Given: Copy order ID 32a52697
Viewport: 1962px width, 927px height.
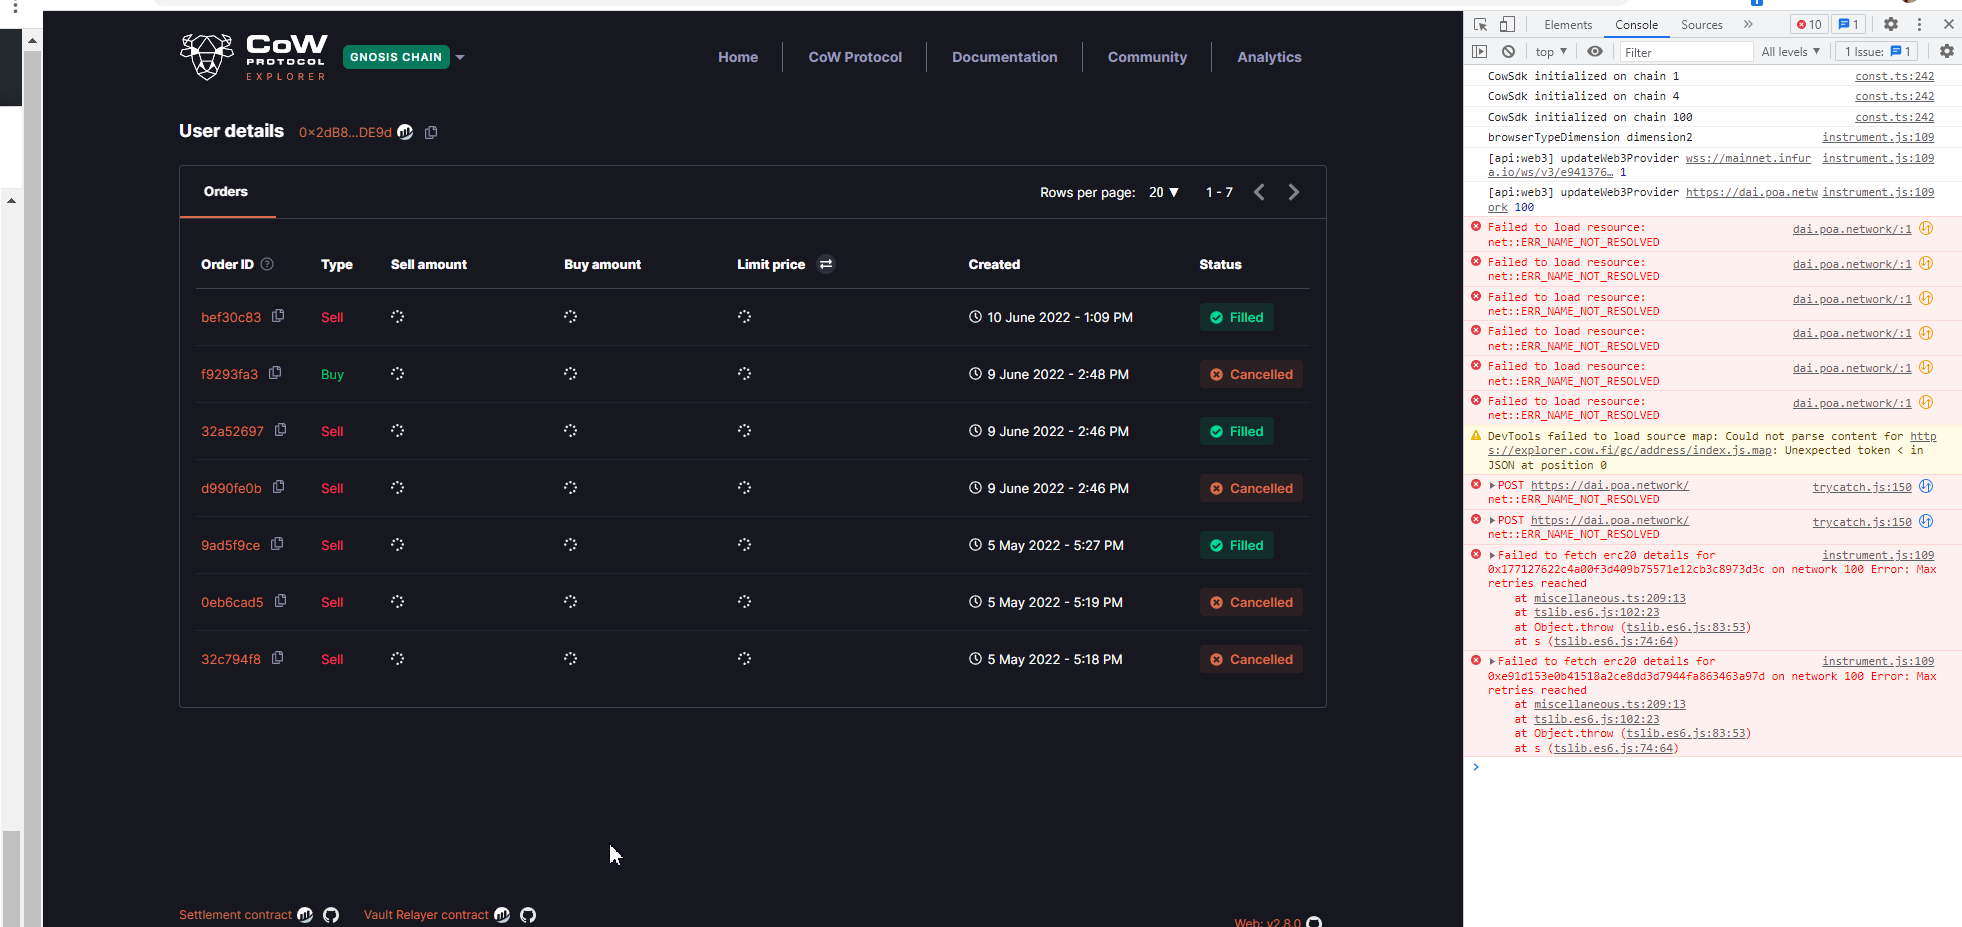Looking at the screenshot, I should point(280,430).
